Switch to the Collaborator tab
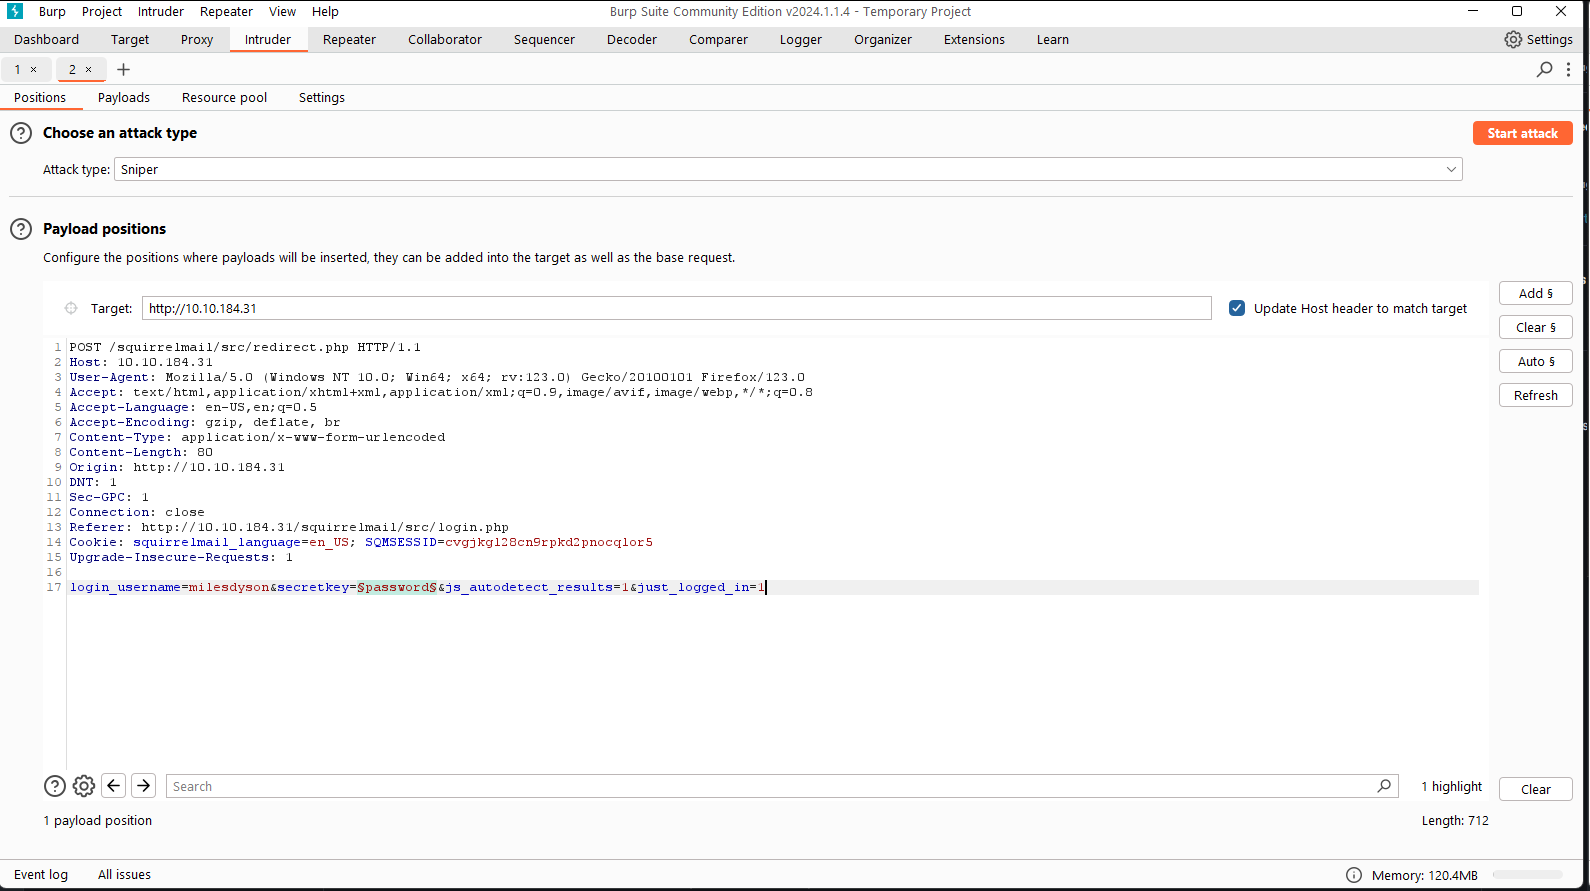This screenshot has height=891, width=1590. click(445, 39)
